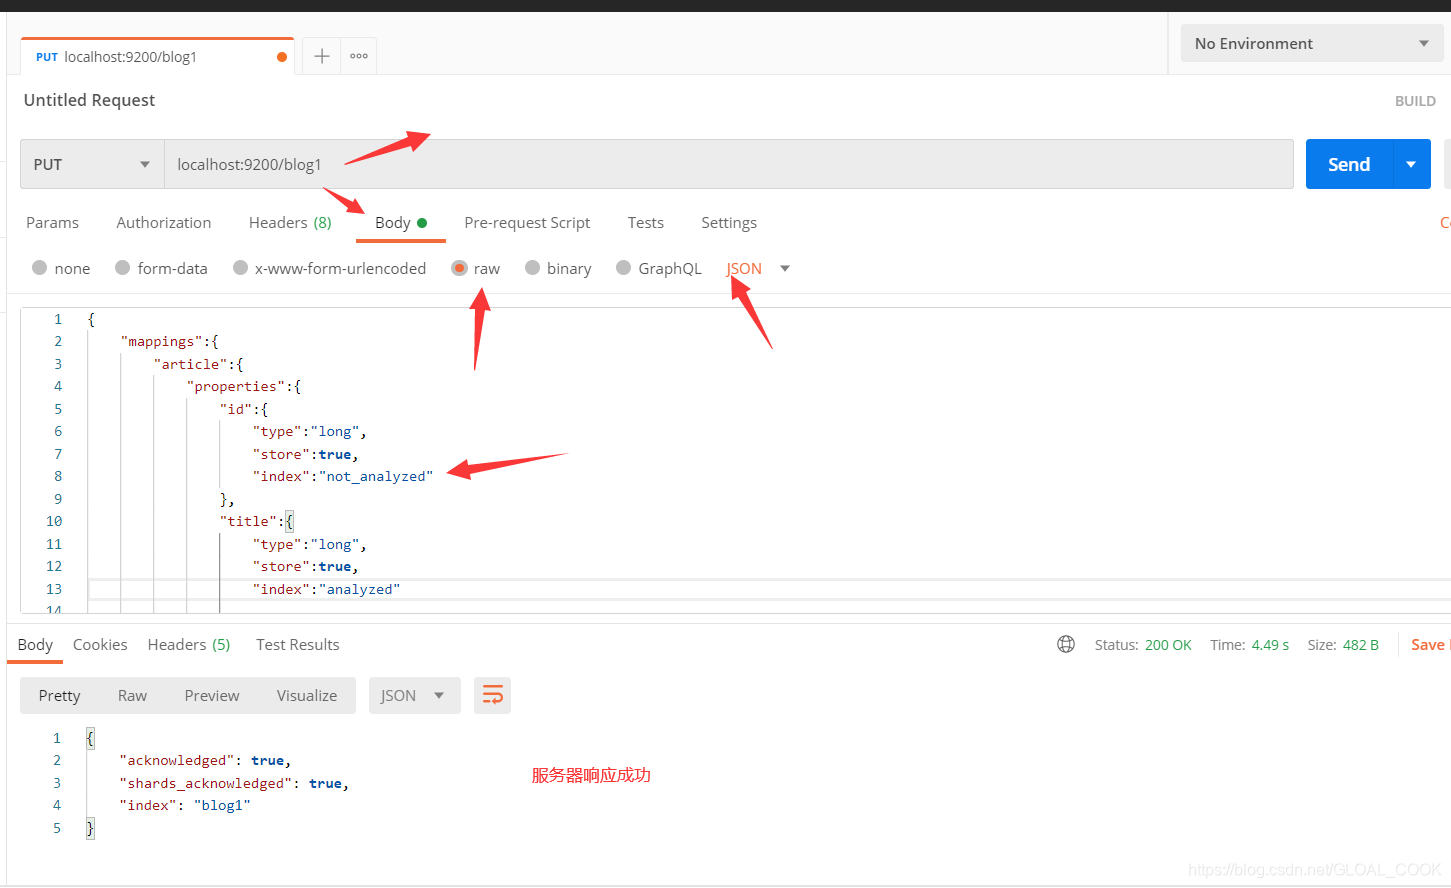Select the request Body tab
Screen dimensions: 1451x888
pyautogui.click(x=400, y=222)
